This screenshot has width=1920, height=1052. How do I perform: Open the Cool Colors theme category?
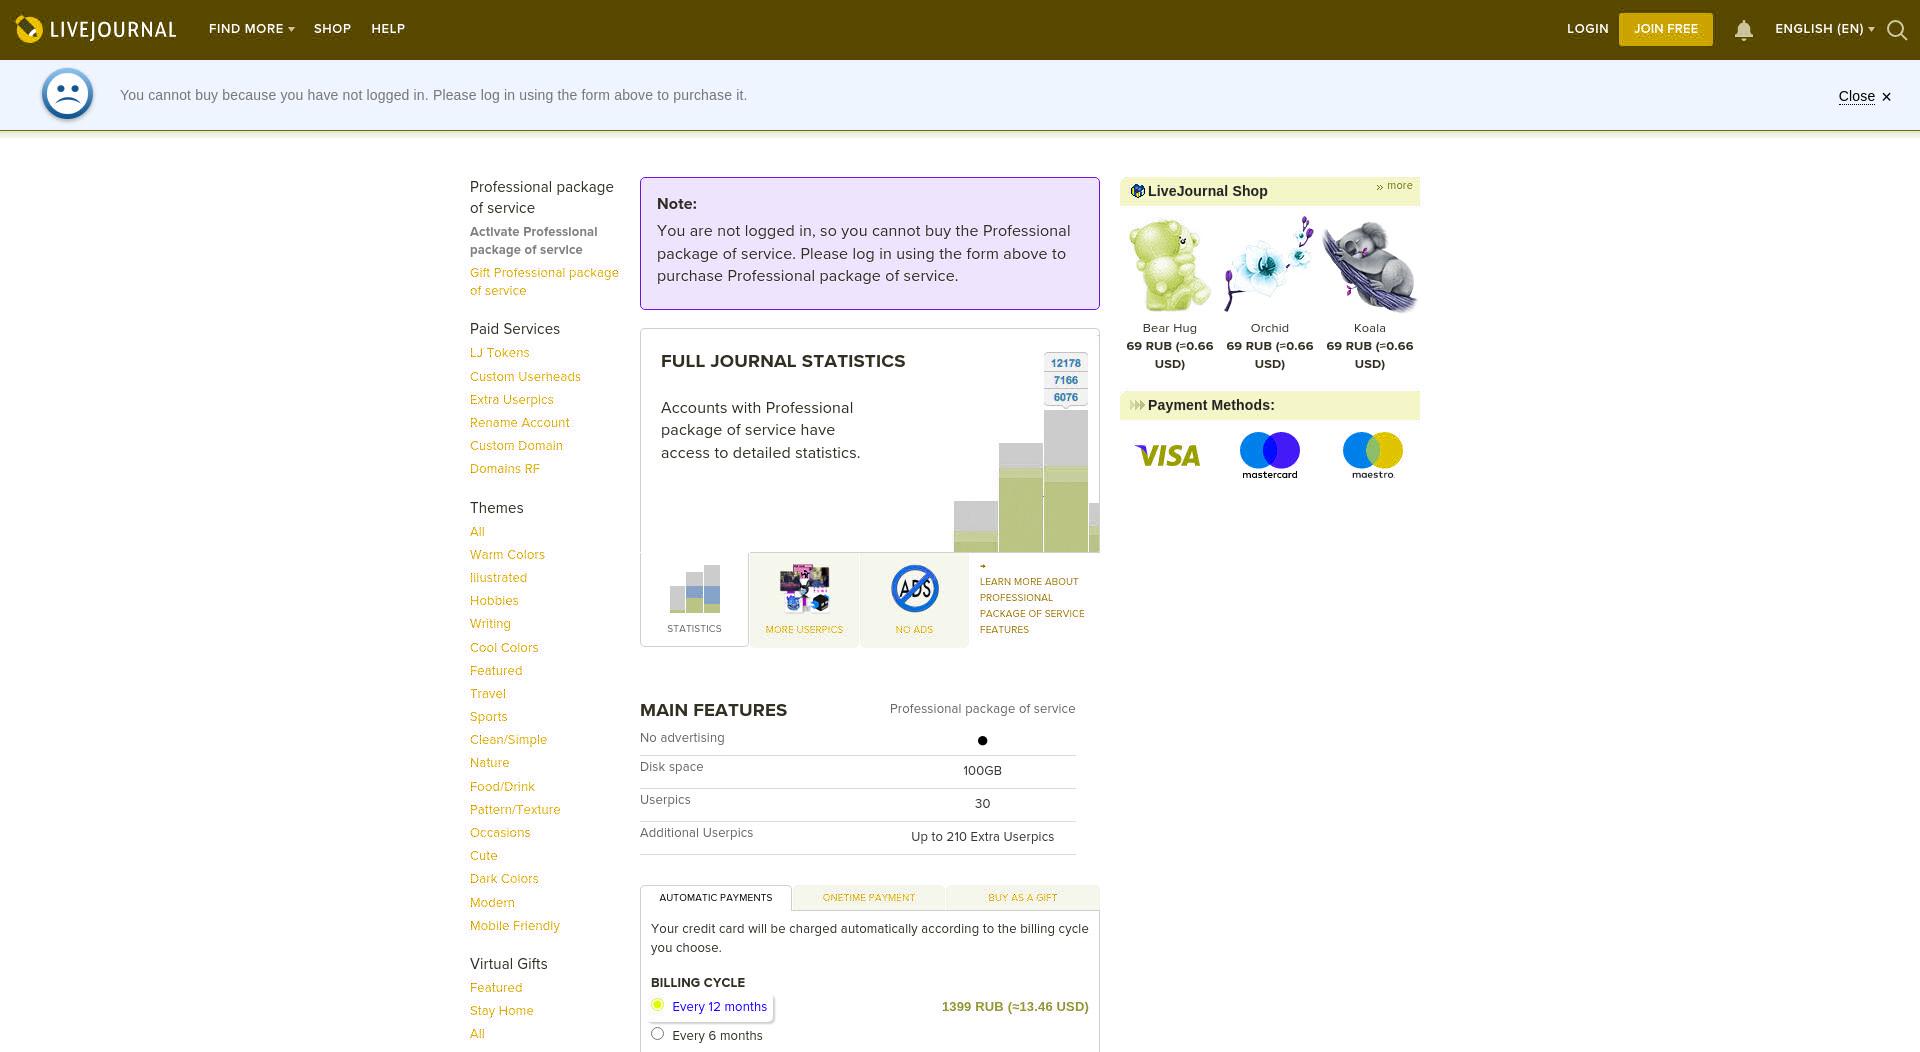pos(504,648)
